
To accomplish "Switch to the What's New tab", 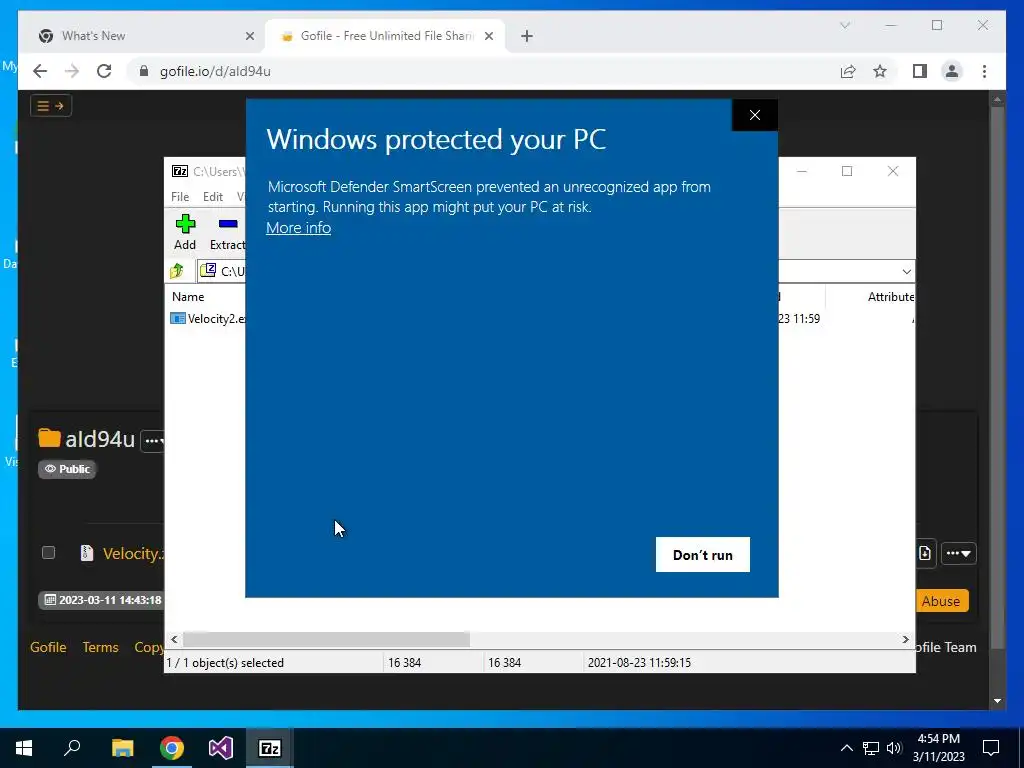I will coord(147,36).
